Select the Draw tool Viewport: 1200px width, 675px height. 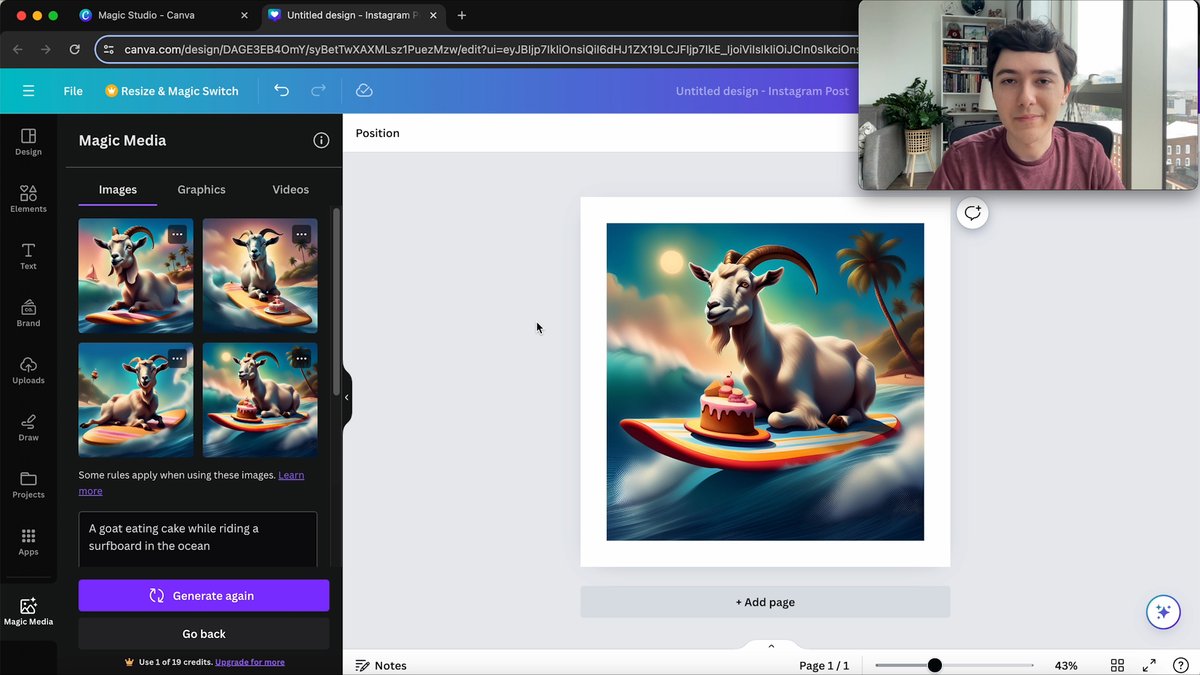point(28,427)
